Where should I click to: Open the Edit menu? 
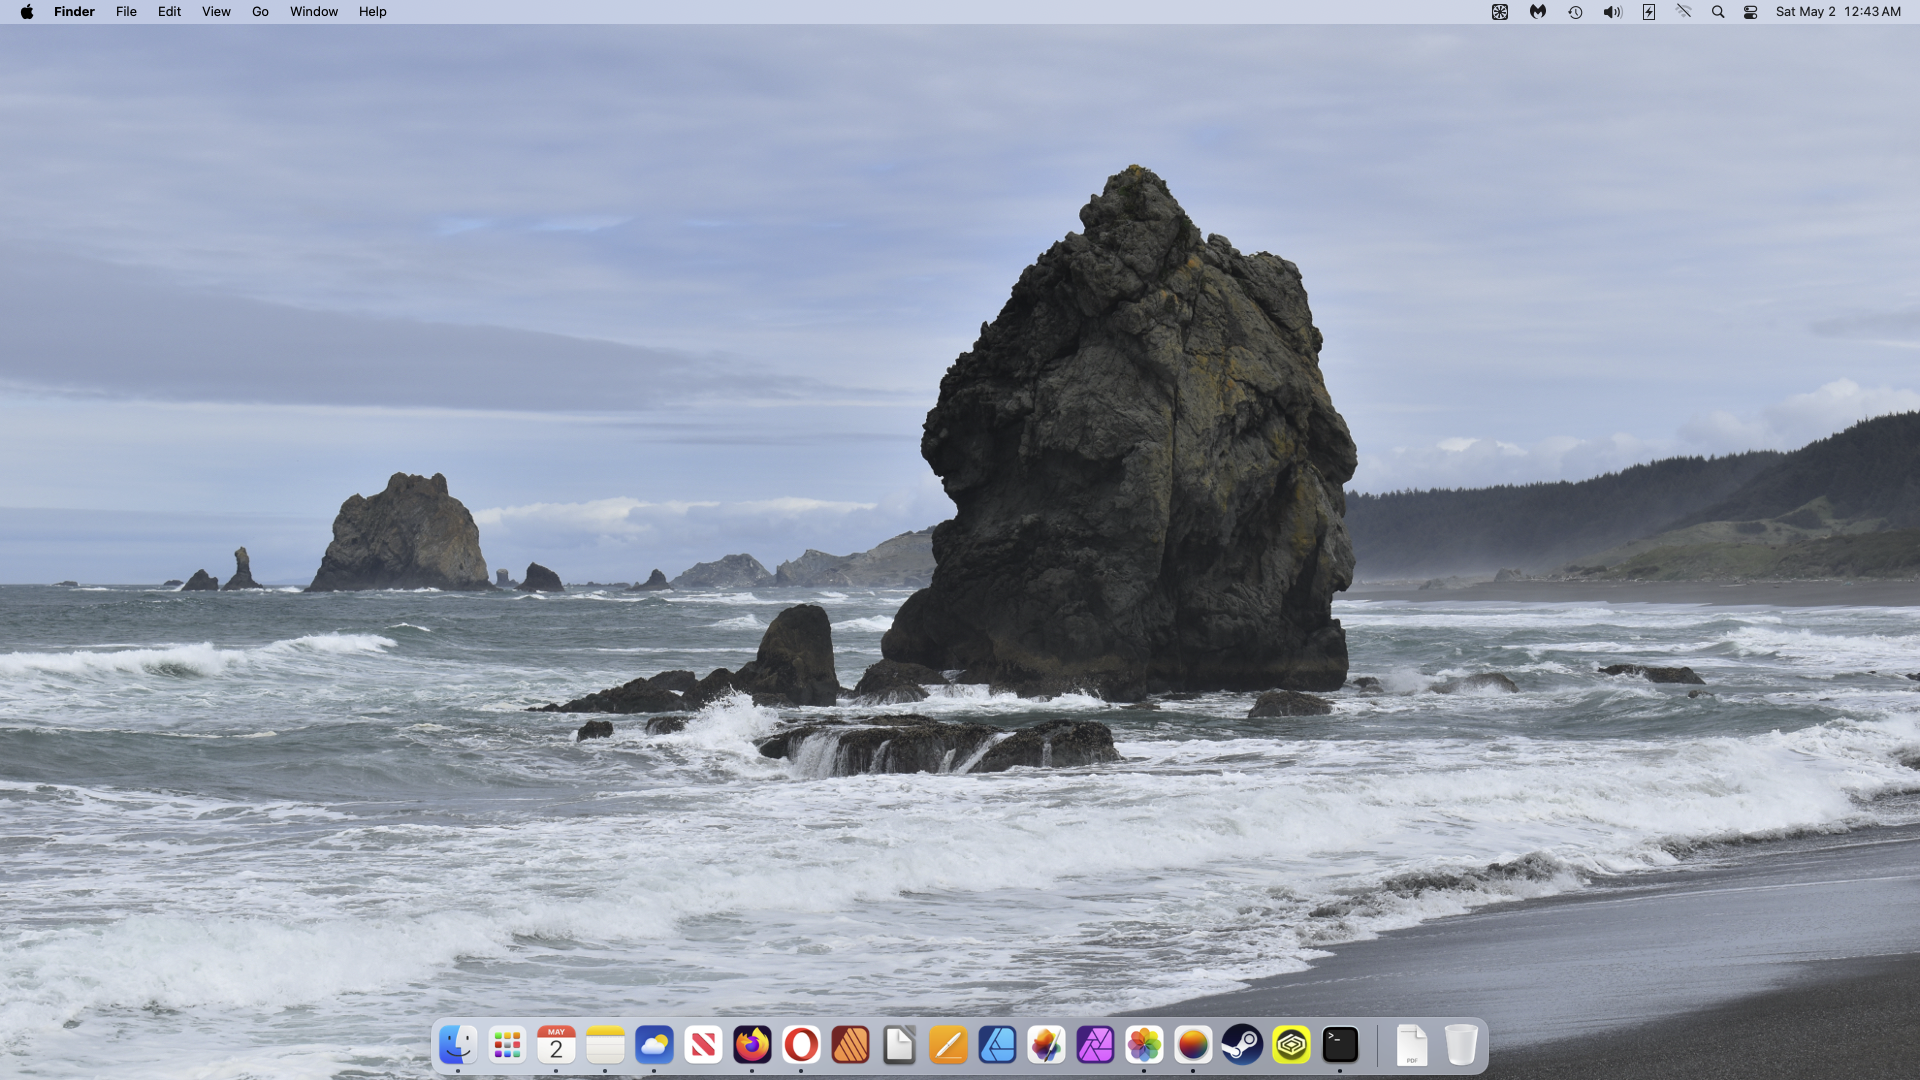(x=169, y=12)
